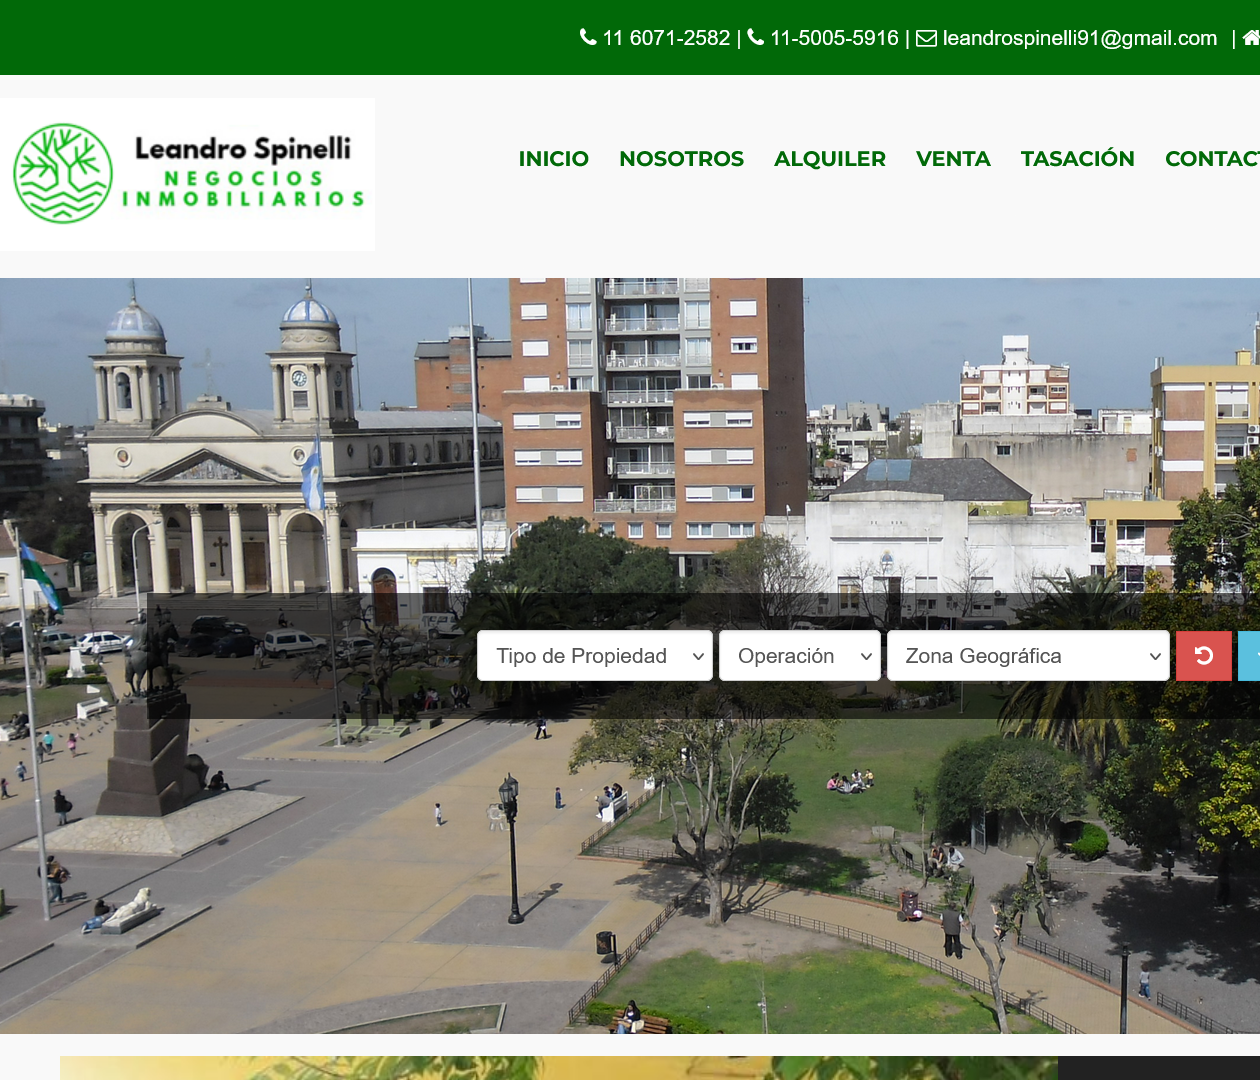Viewport: 1260px width, 1080px height.
Task: Select the ALQUILER menu item
Action: [x=830, y=159]
